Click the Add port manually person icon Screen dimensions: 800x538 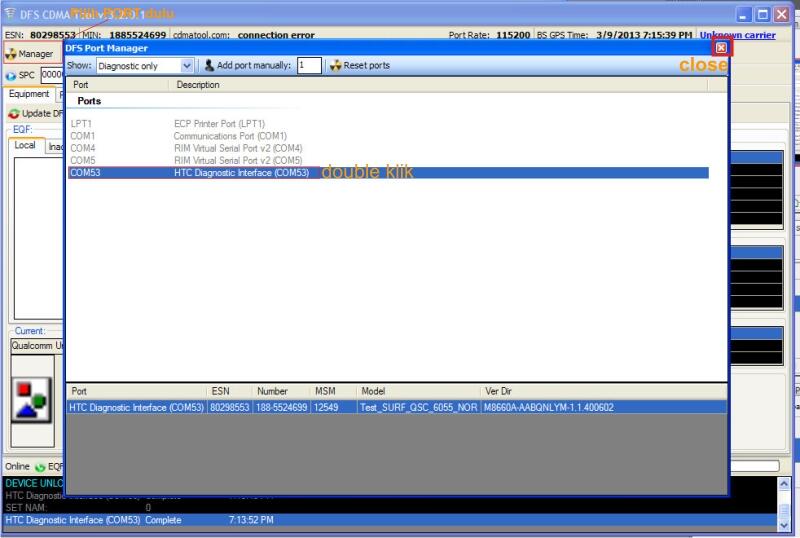[209, 65]
